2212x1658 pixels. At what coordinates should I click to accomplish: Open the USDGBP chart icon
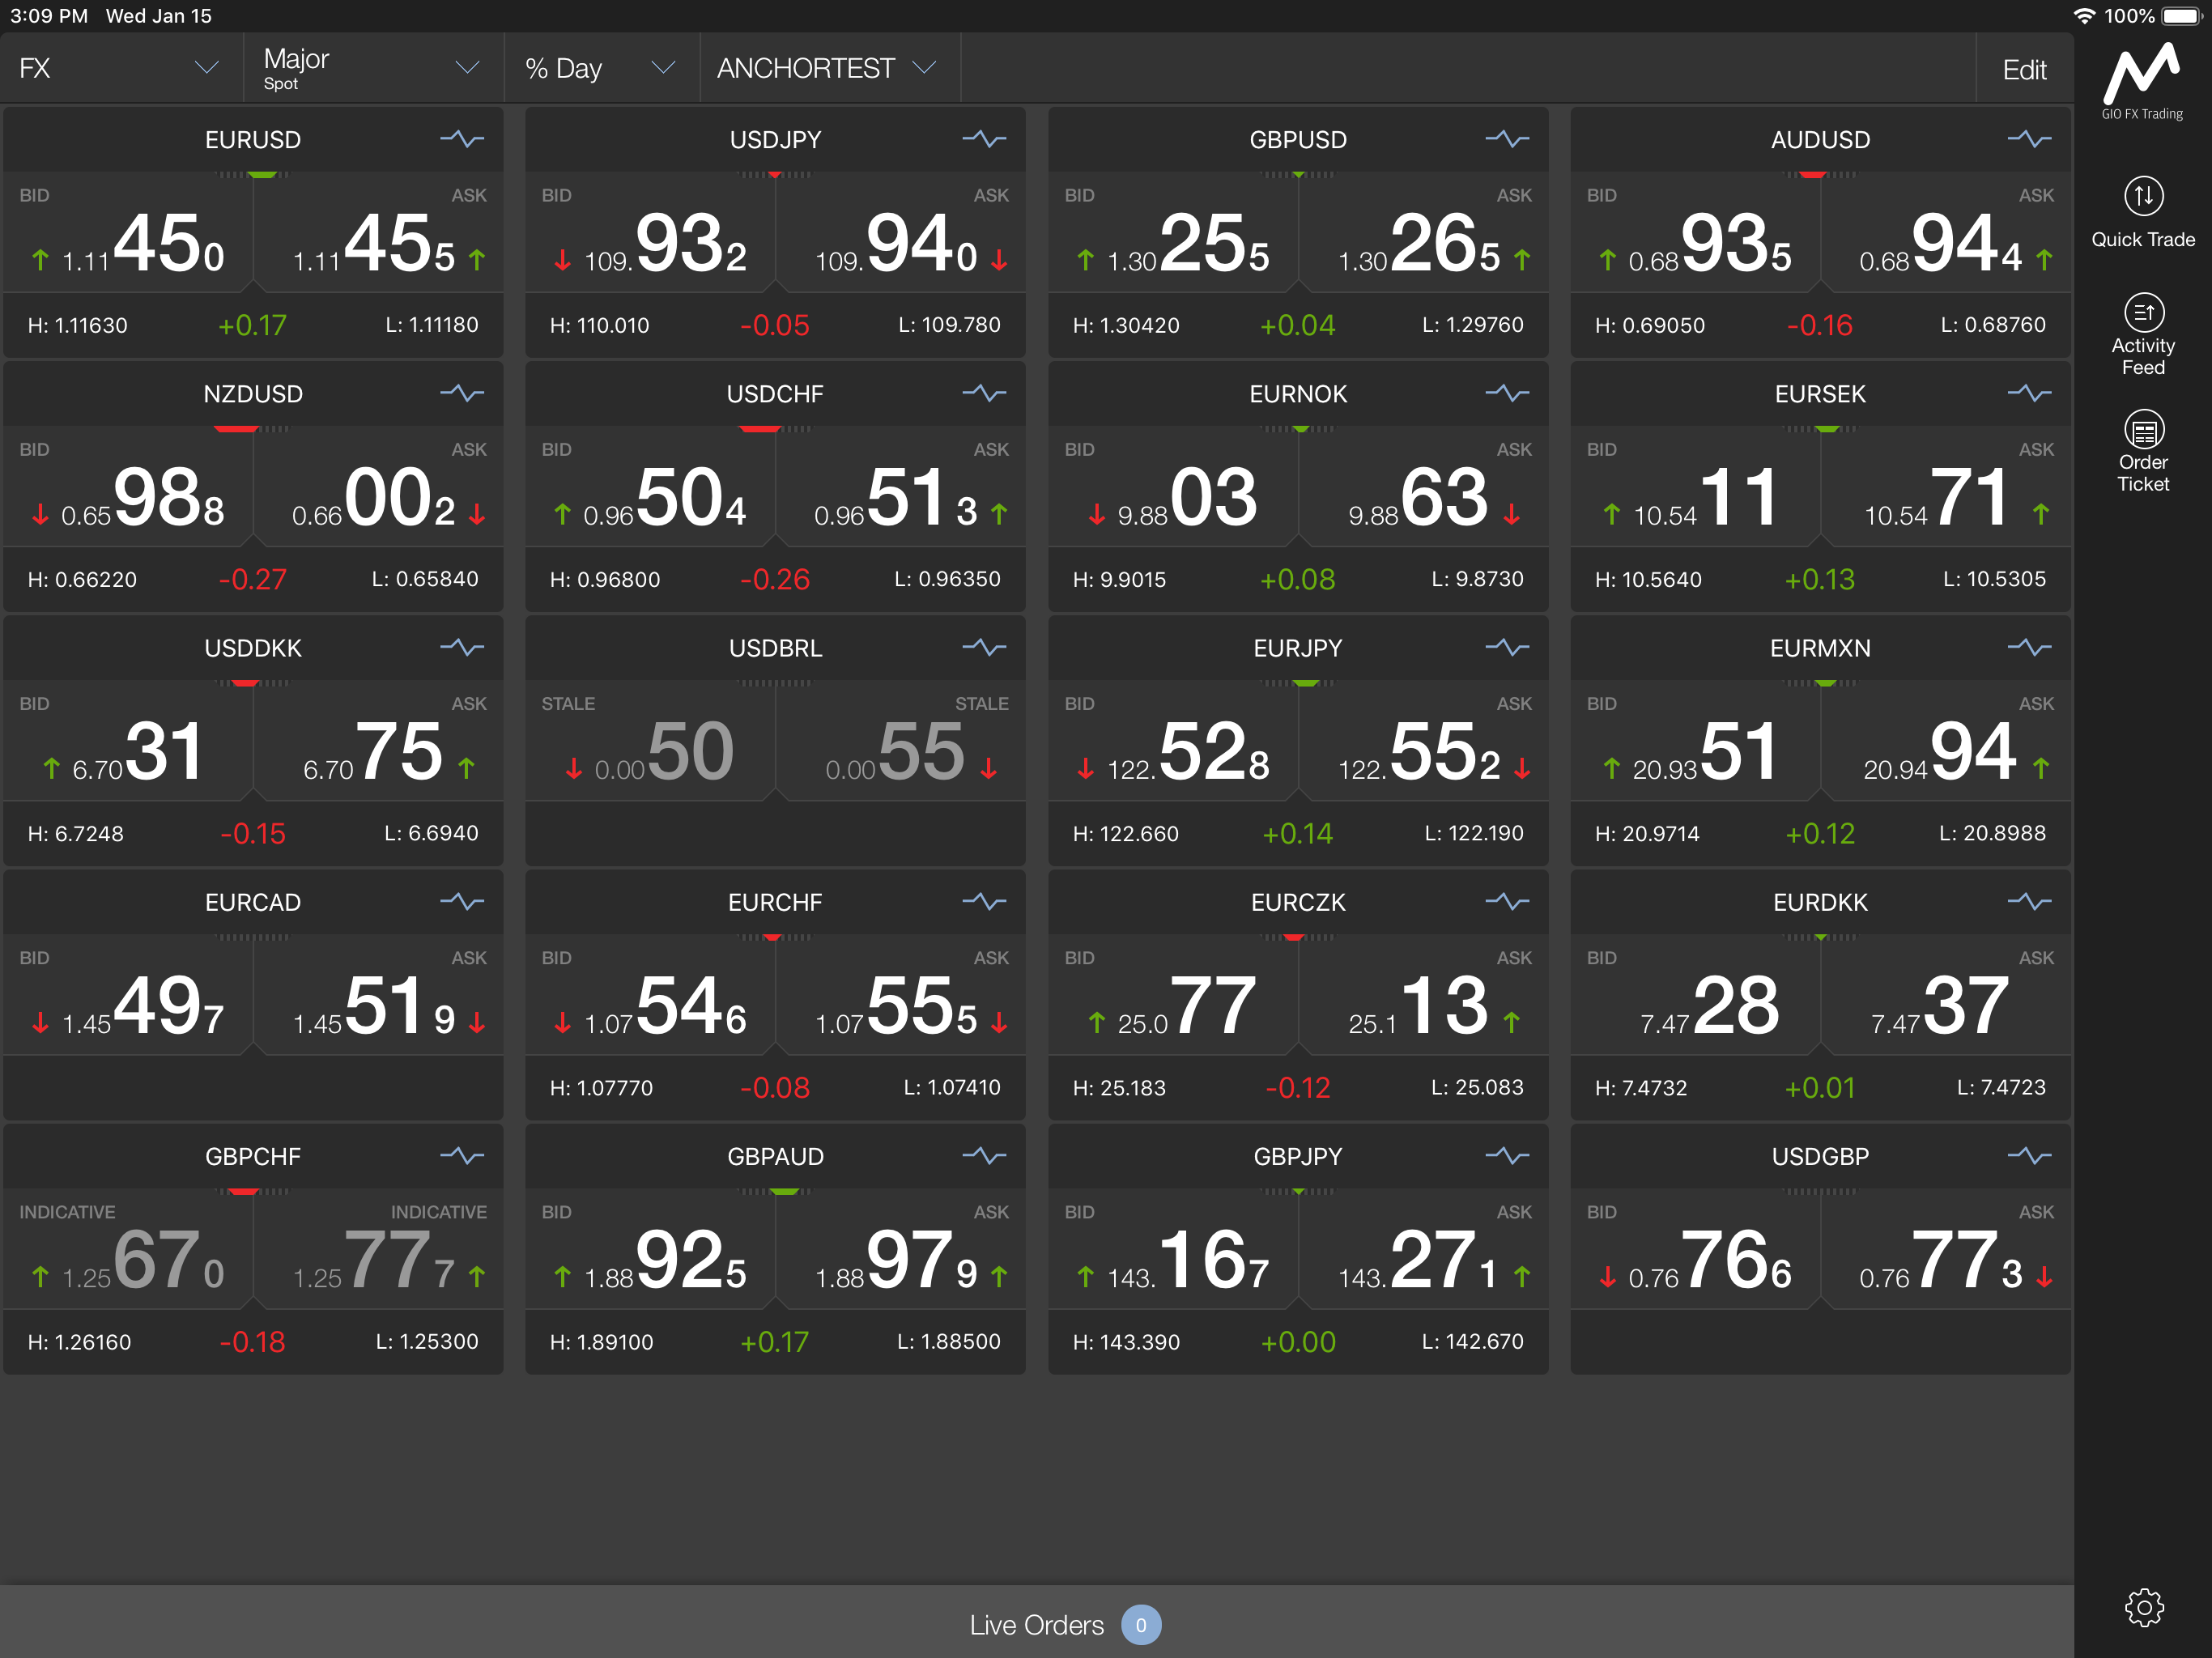coord(2029,1155)
